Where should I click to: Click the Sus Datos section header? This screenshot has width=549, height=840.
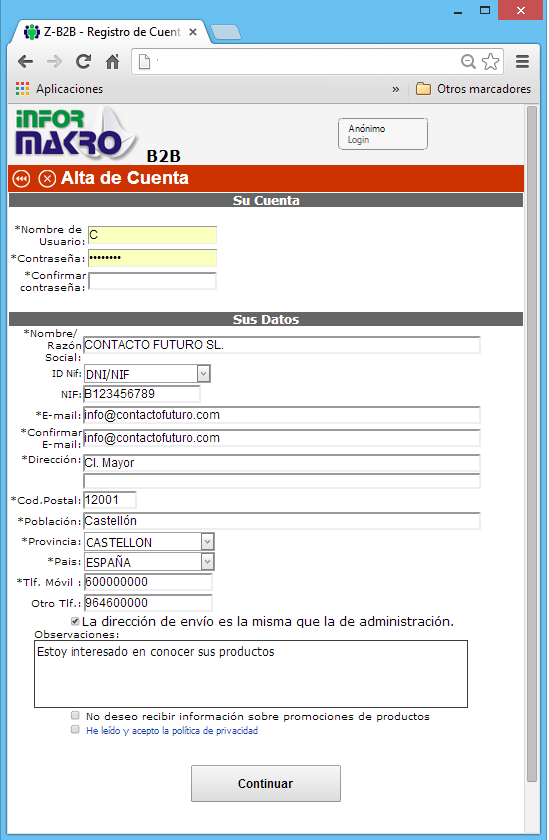(266, 319)
